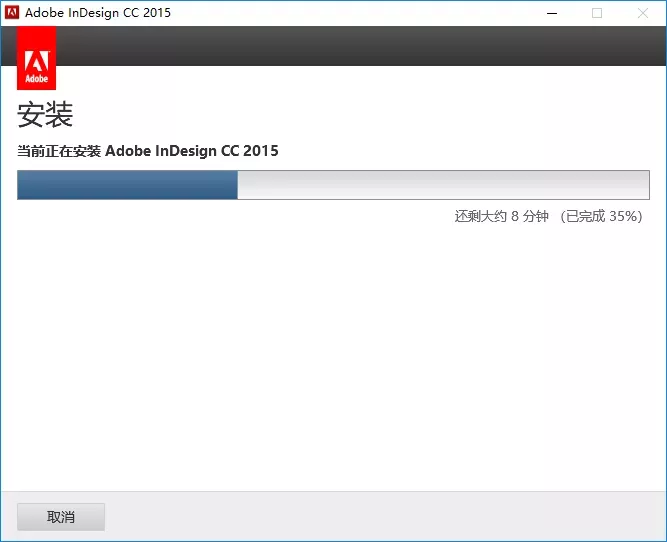Click the window title text in title bar
The width and height of the screenshot is (667, 542).
pos(98,13)
